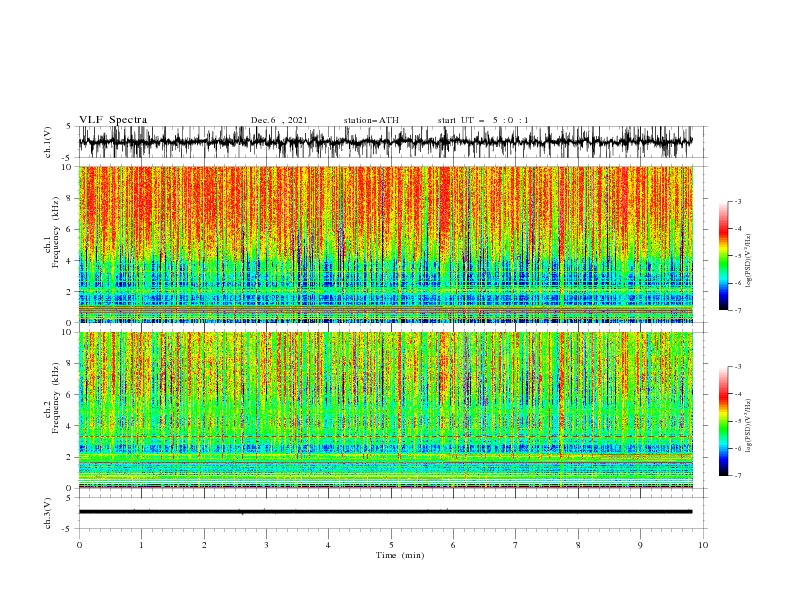Click the "10" tick on ch.2 frequency axis
This screenshot has height=612, width=792.
click(x=68, y=332)
